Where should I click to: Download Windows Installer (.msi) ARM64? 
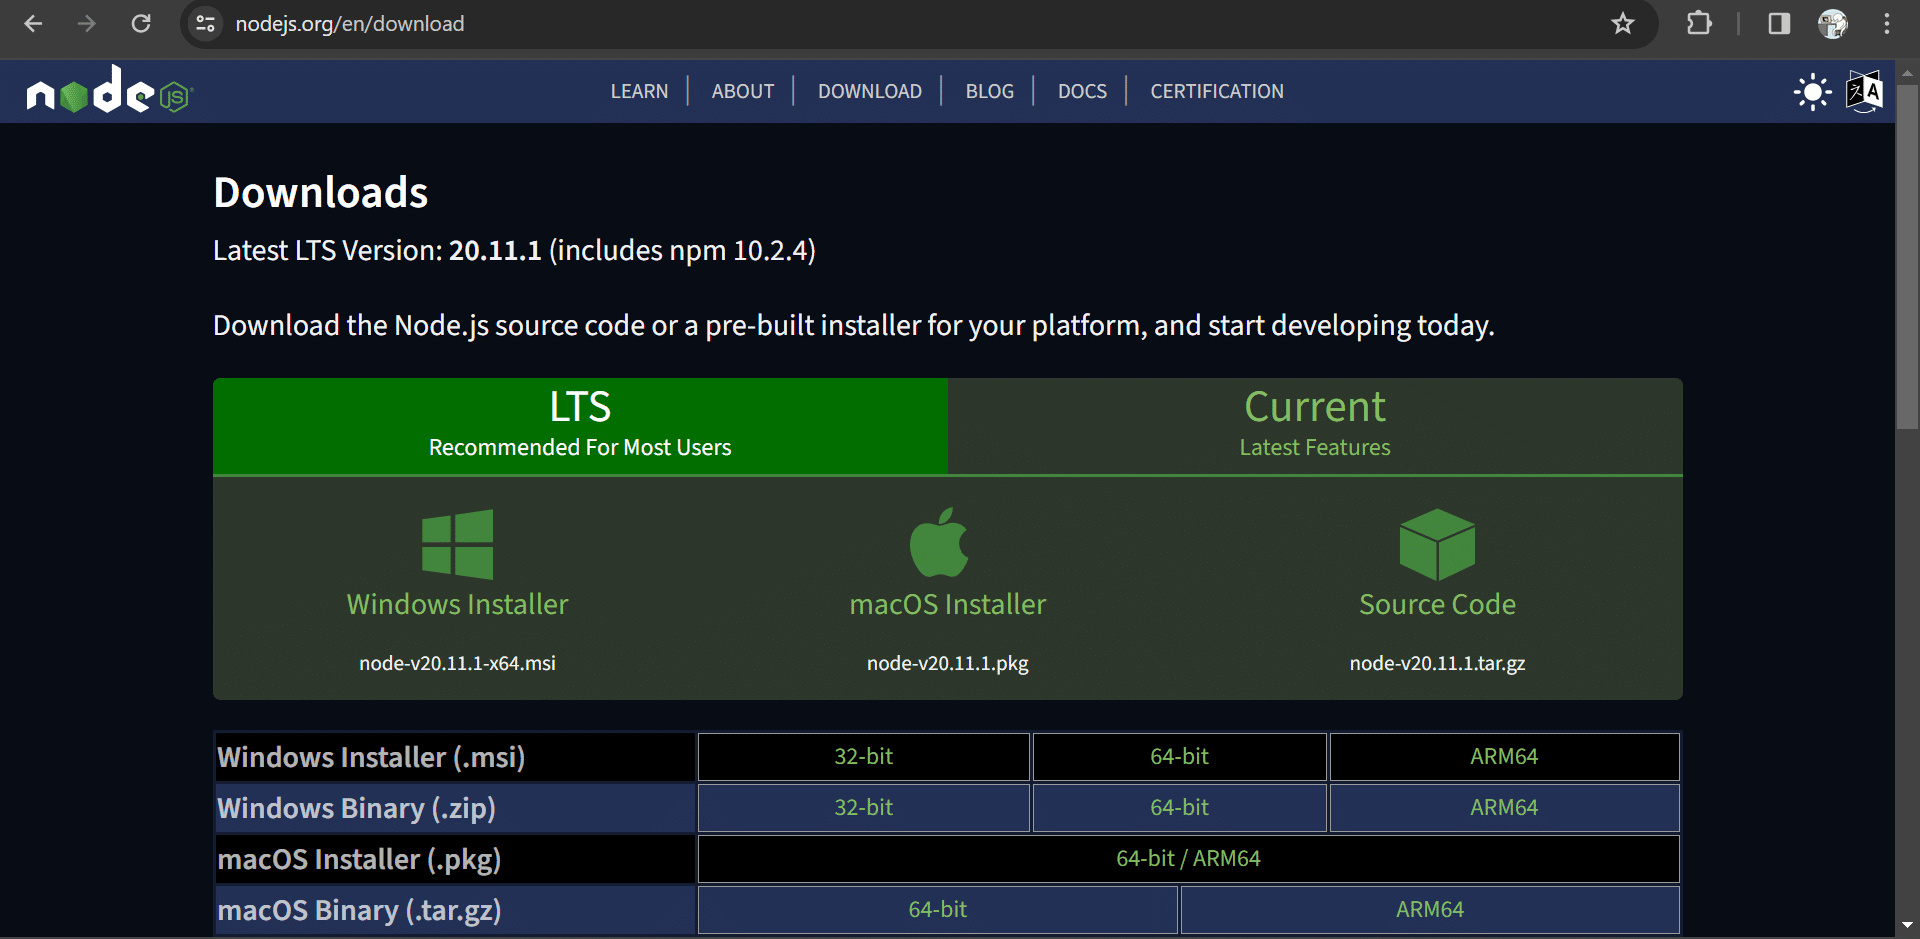(x=1504, y=757)
